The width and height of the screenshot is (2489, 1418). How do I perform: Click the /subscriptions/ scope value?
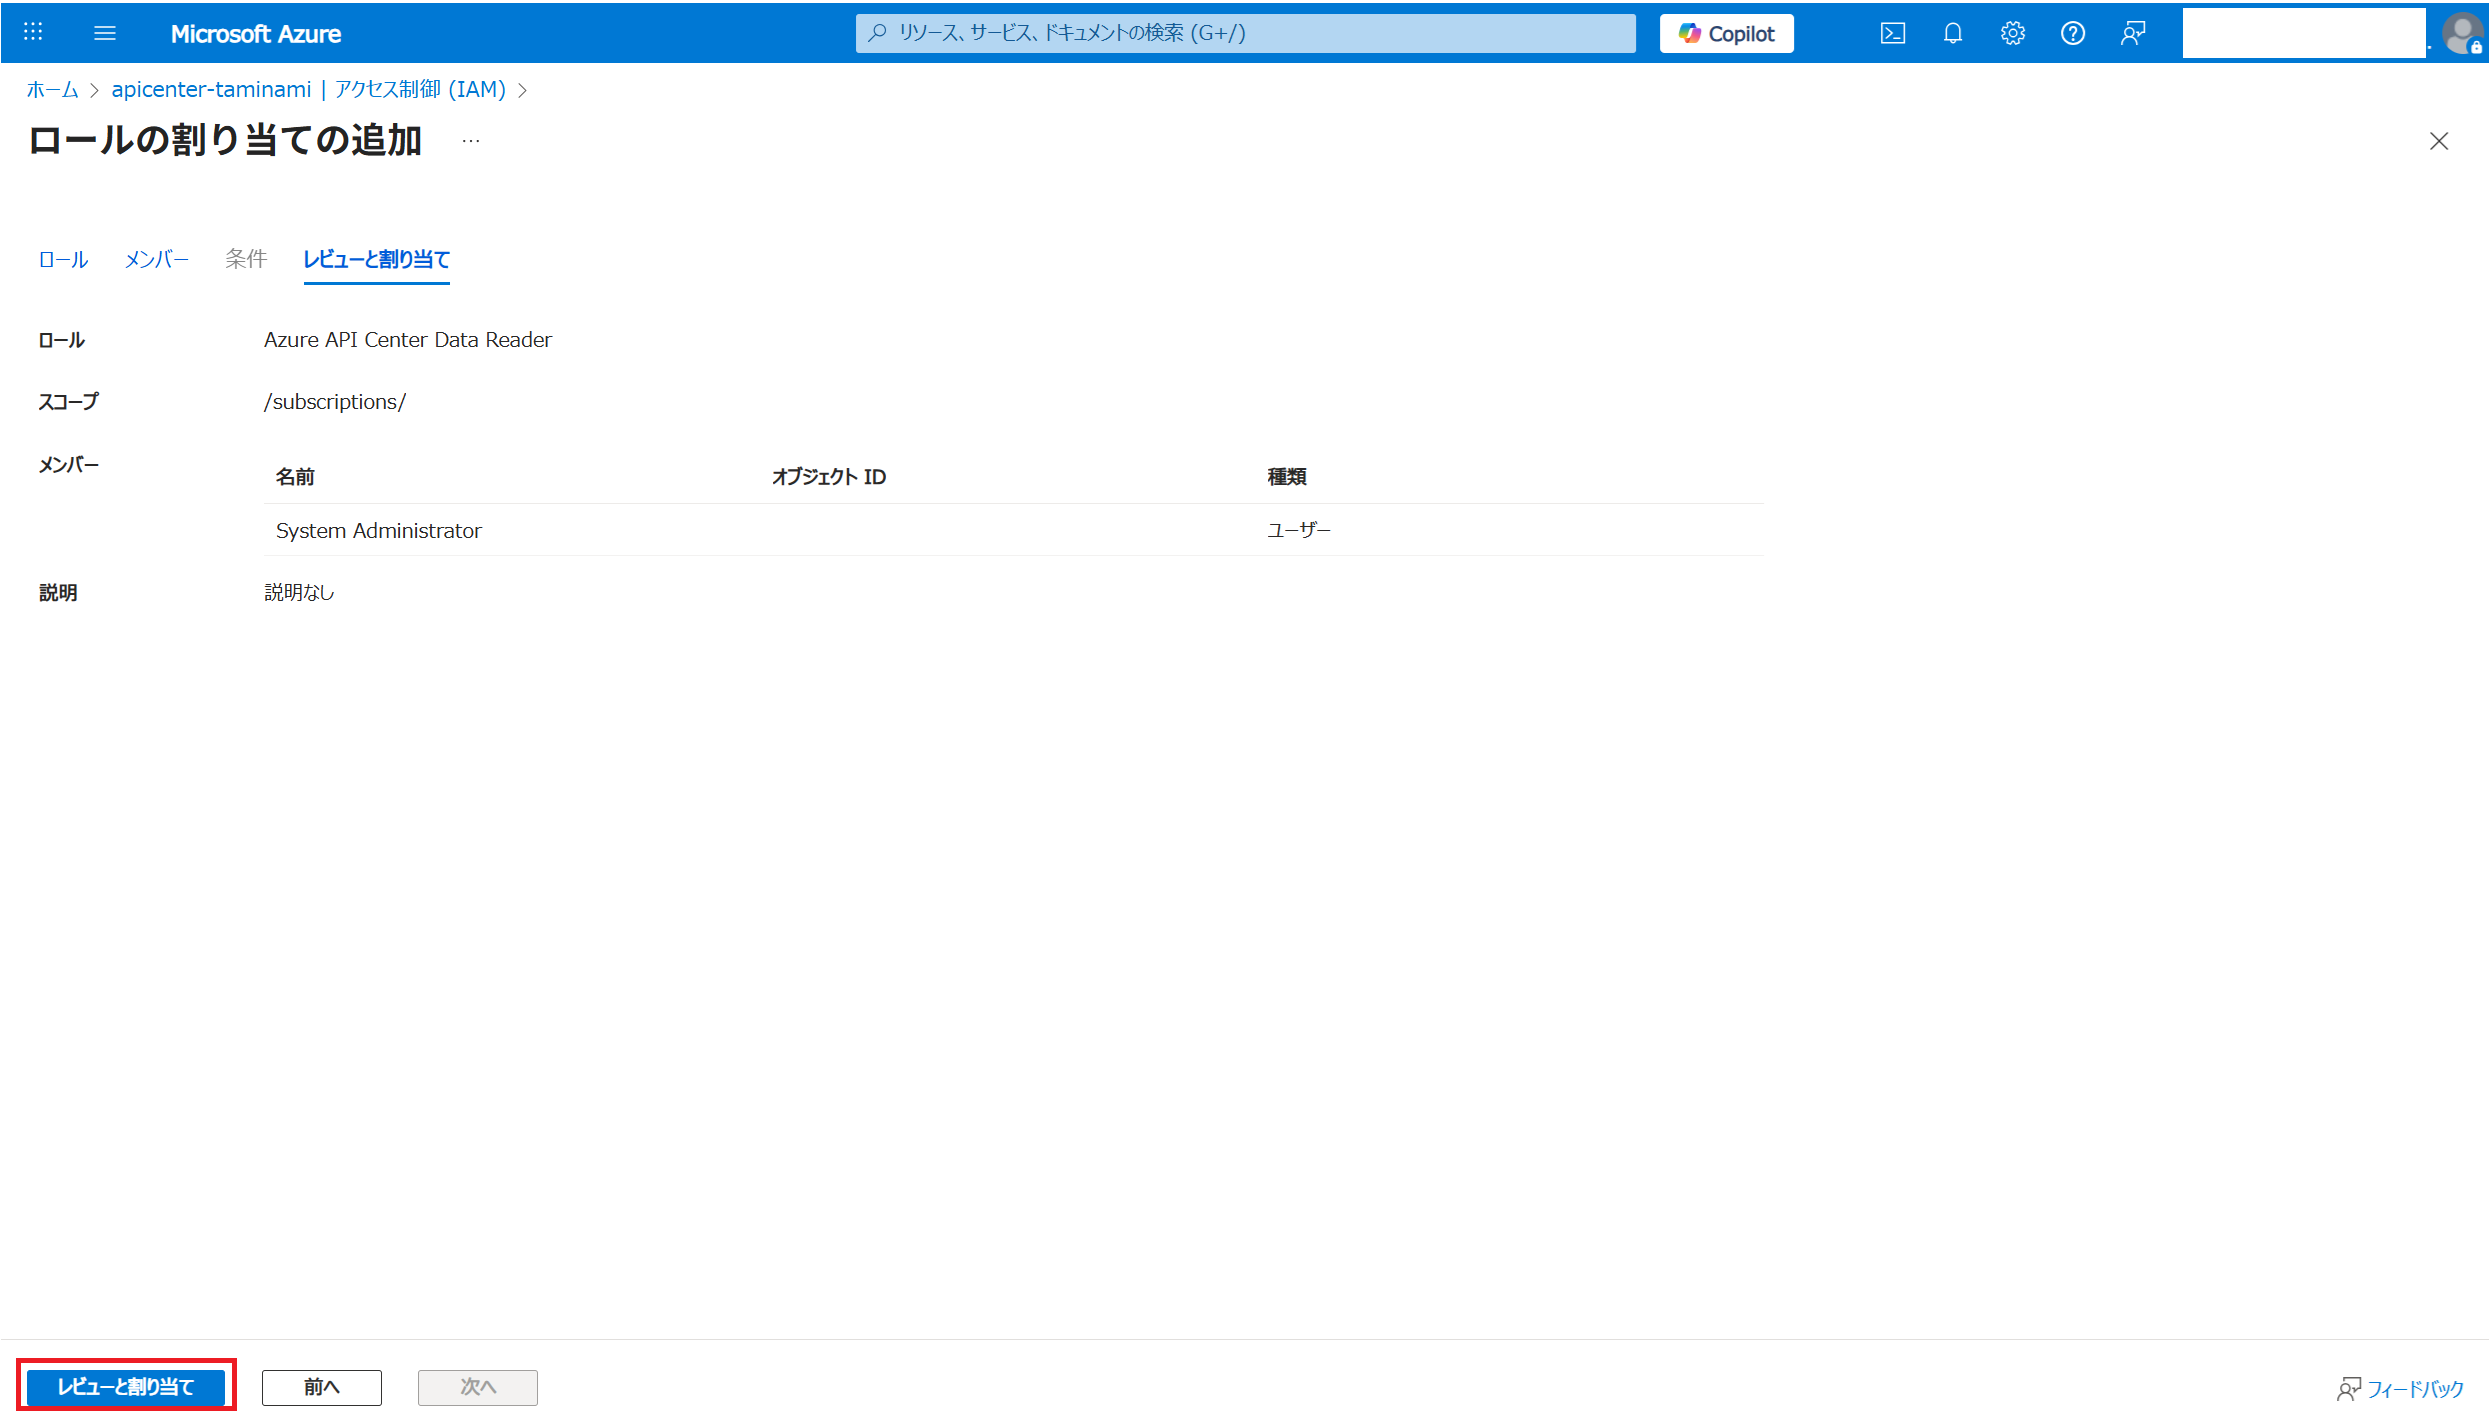point(335,402)
